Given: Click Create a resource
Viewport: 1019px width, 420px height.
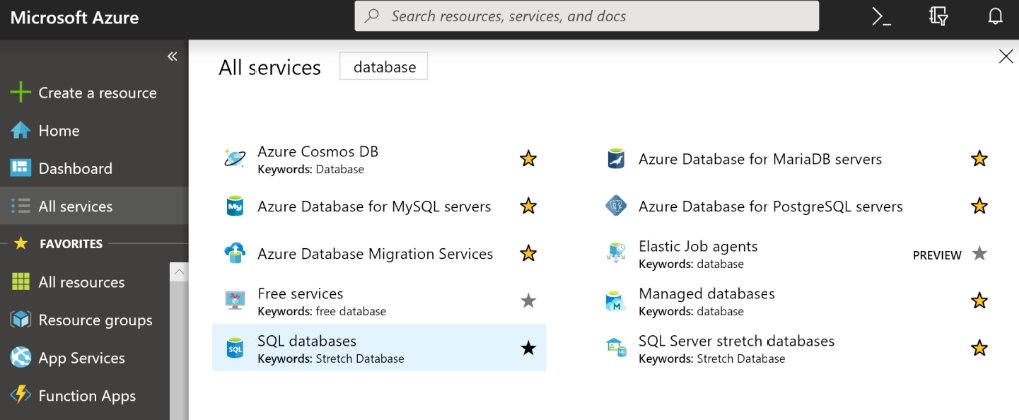Looking at the screenshot, I should pyautogui.click(x=97, y=93).
